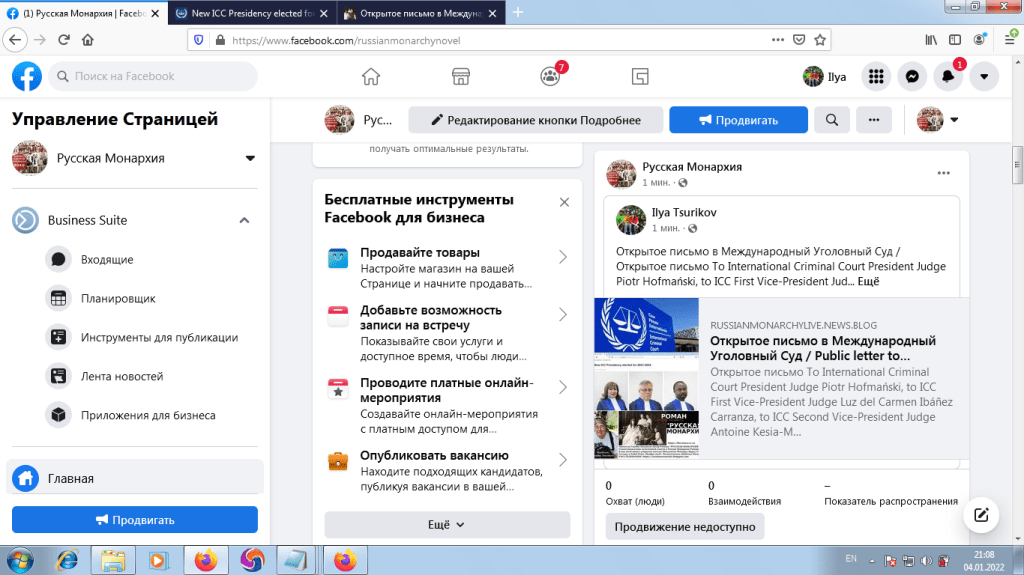Screen dimensions: 1024x575
Task: Click the Facebook search field
Action: tap(153, 76)
